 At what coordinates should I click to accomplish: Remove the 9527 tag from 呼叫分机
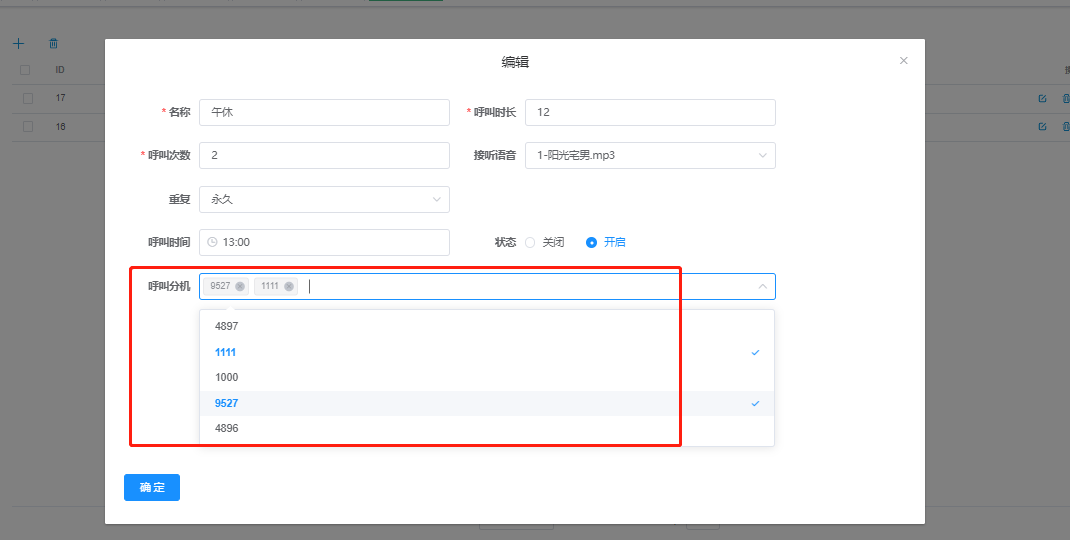(x=240, y=286)
